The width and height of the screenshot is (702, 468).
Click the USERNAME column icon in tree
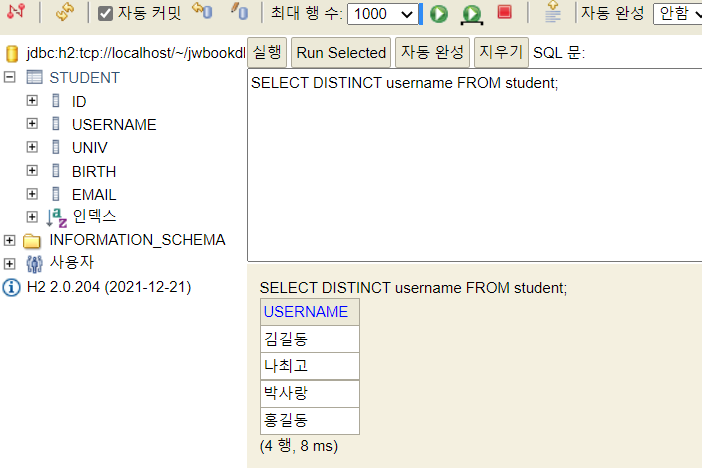tap(56, 124)
